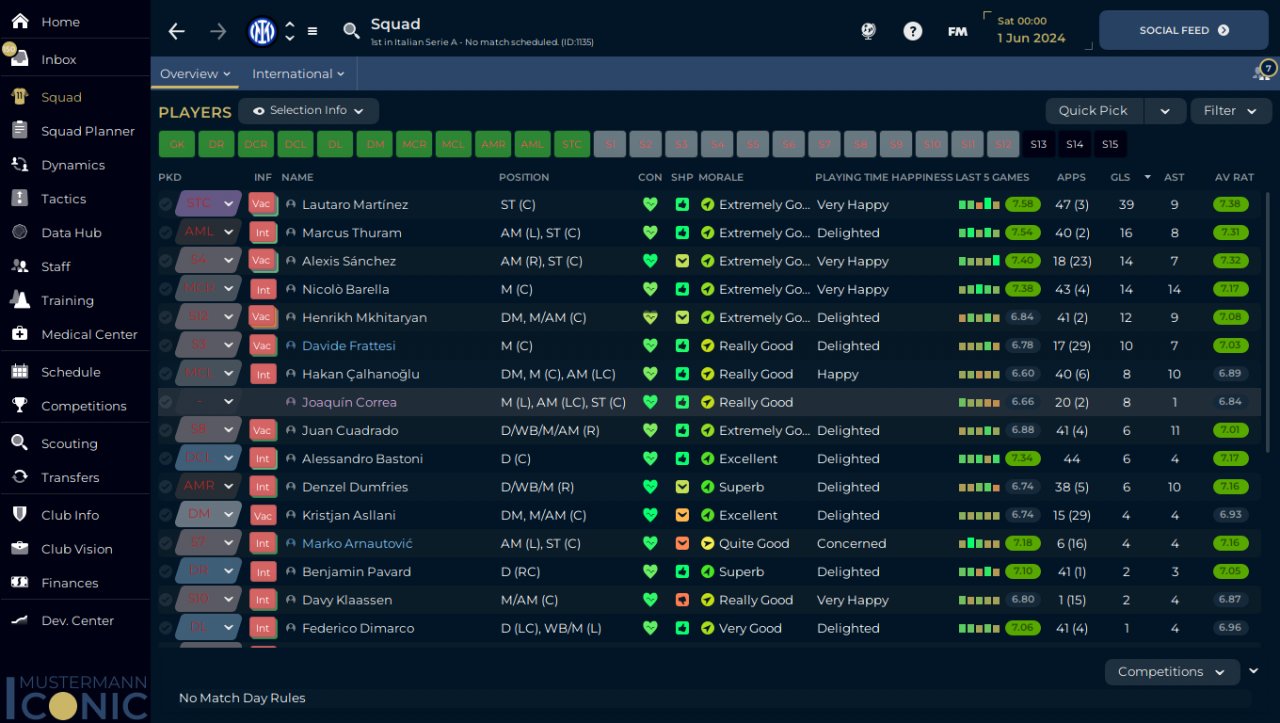Screen dimensions: 1280x723
Task: Open the FM menu icon
Action: (957, 31)
